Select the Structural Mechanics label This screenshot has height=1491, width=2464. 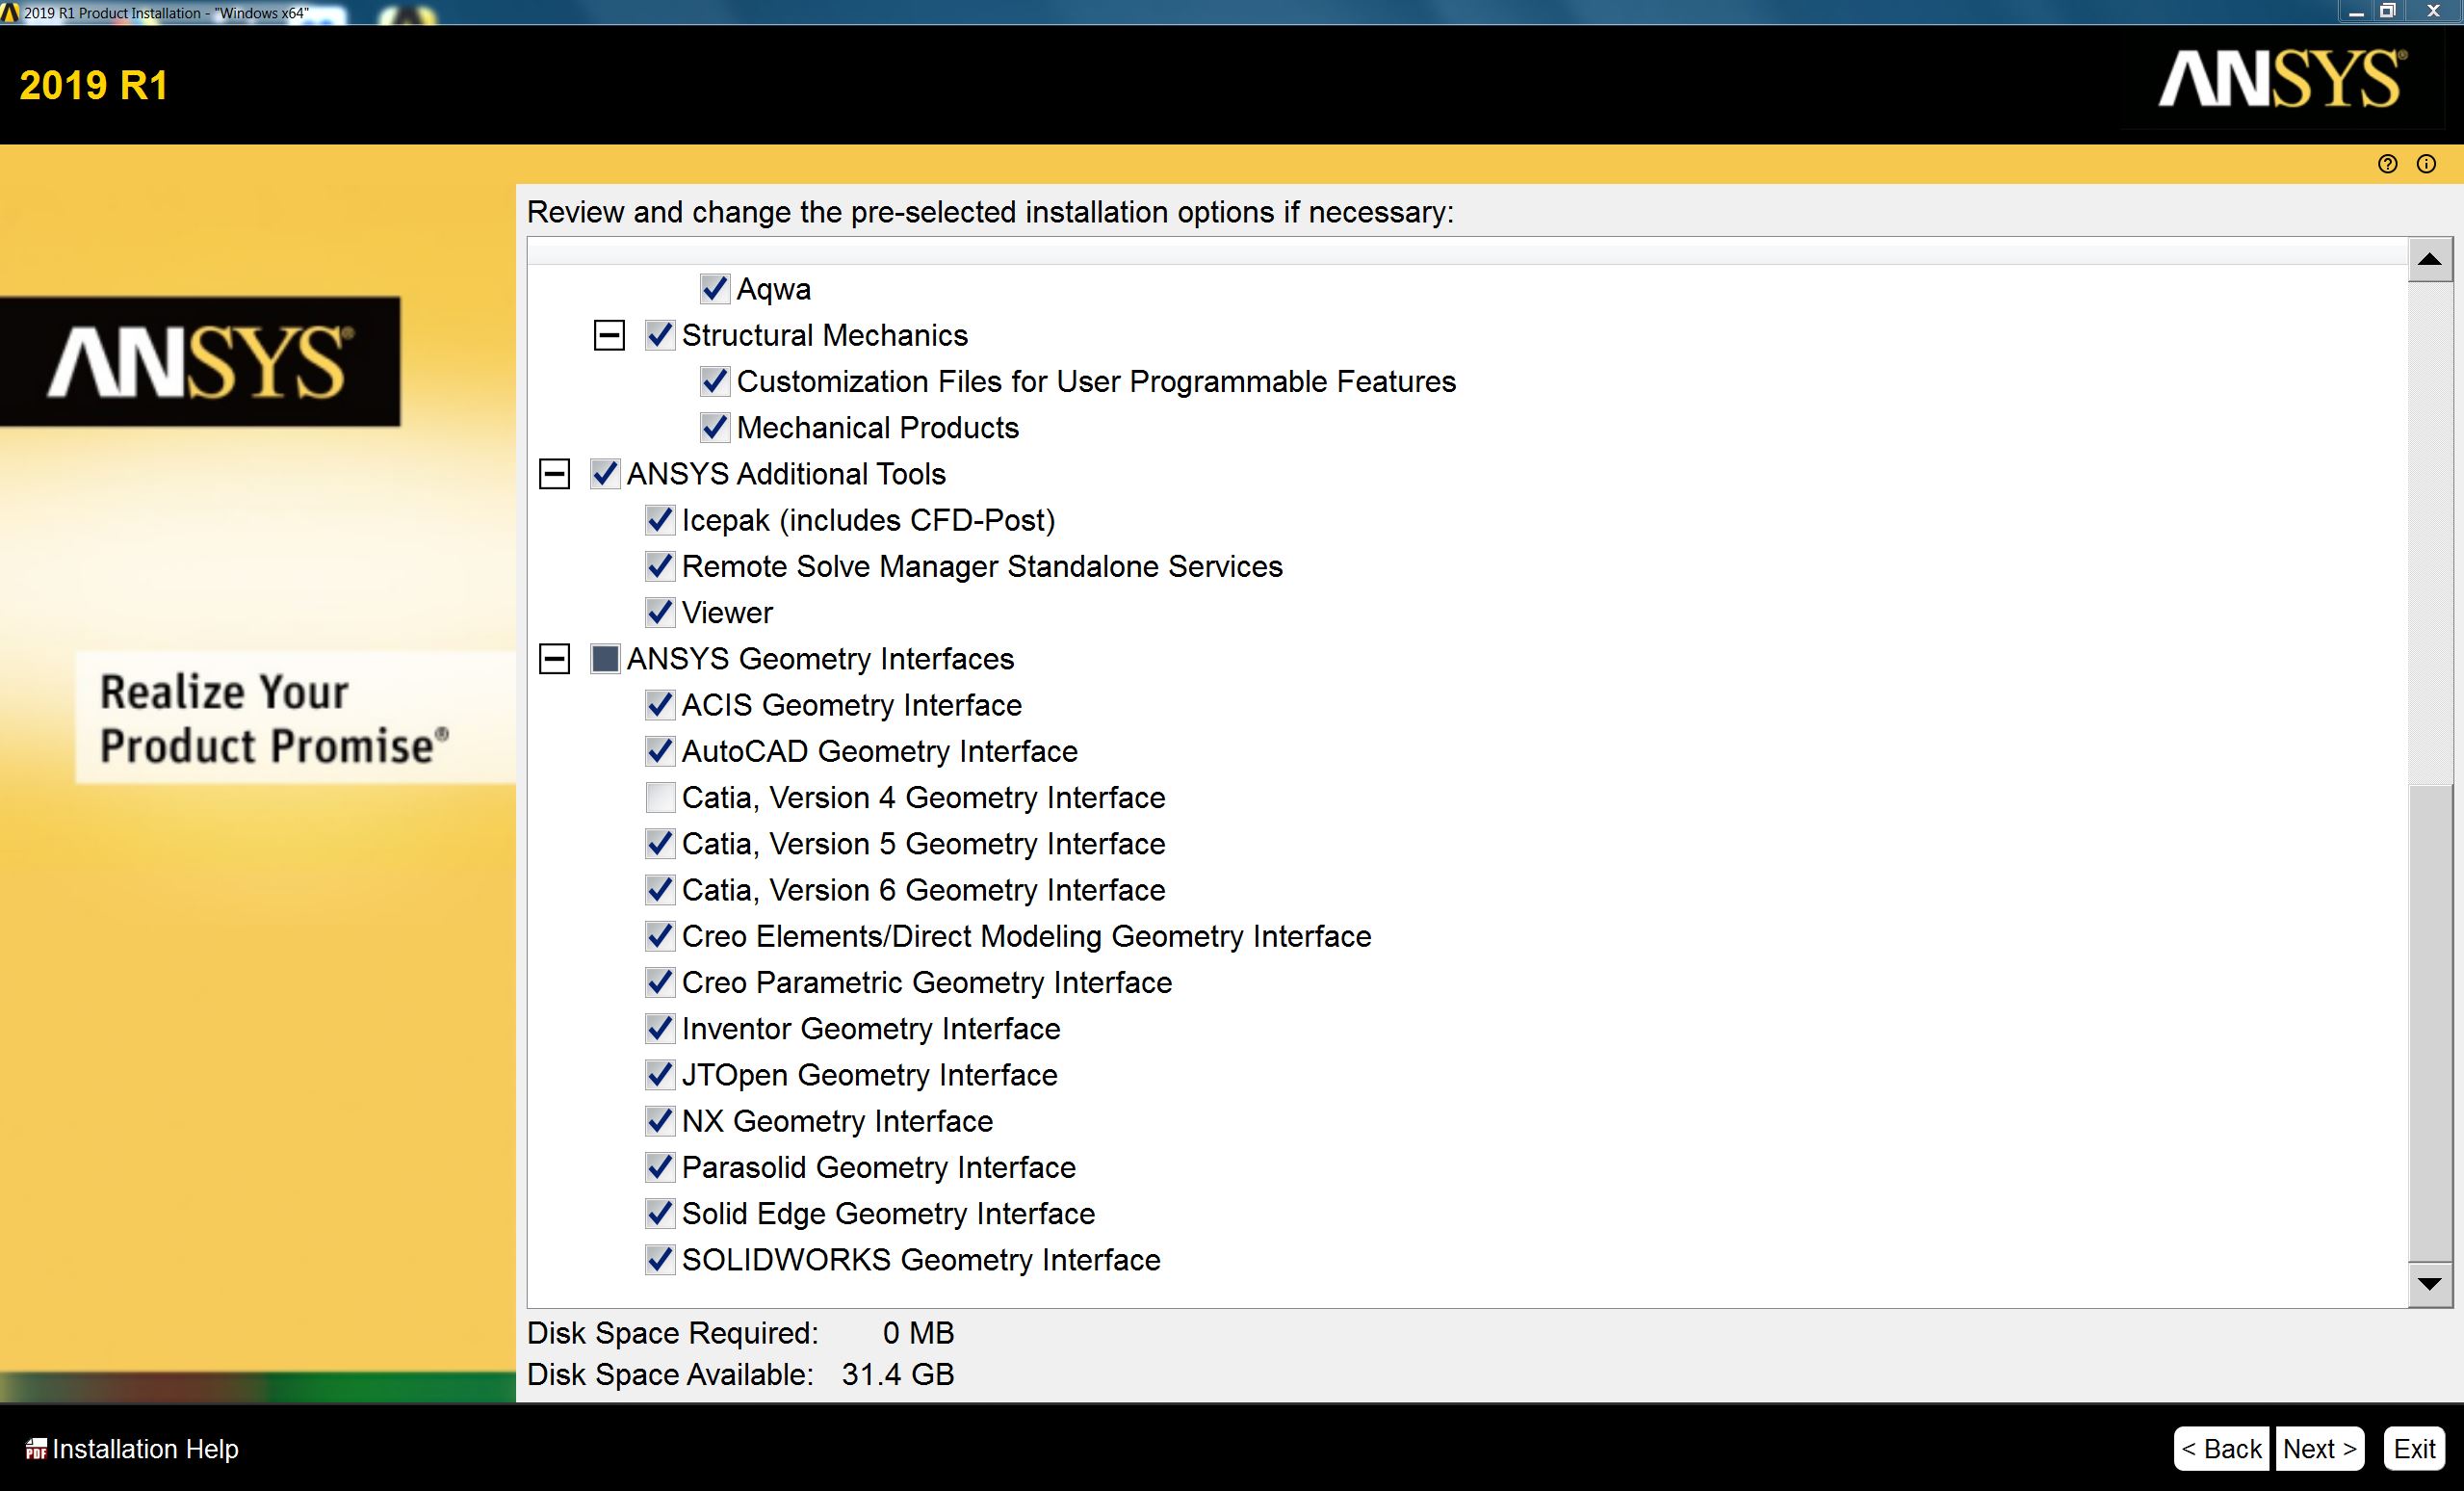point(825,335)
